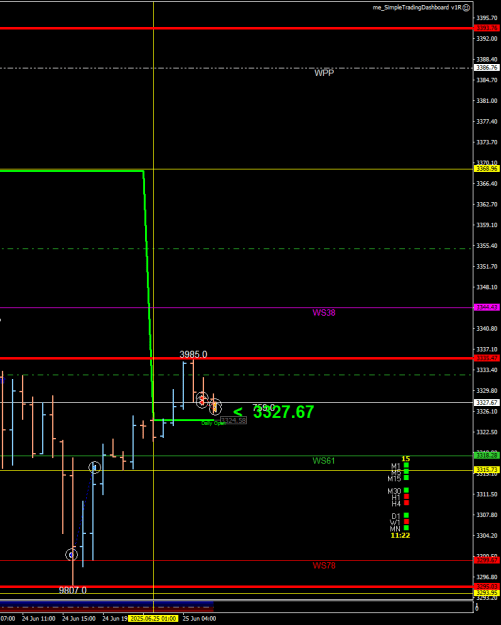The image size is (501, 625).
Task: Select the circled marker on 24 Jun 15:00 bar top
Action: (x=94, y=467)
